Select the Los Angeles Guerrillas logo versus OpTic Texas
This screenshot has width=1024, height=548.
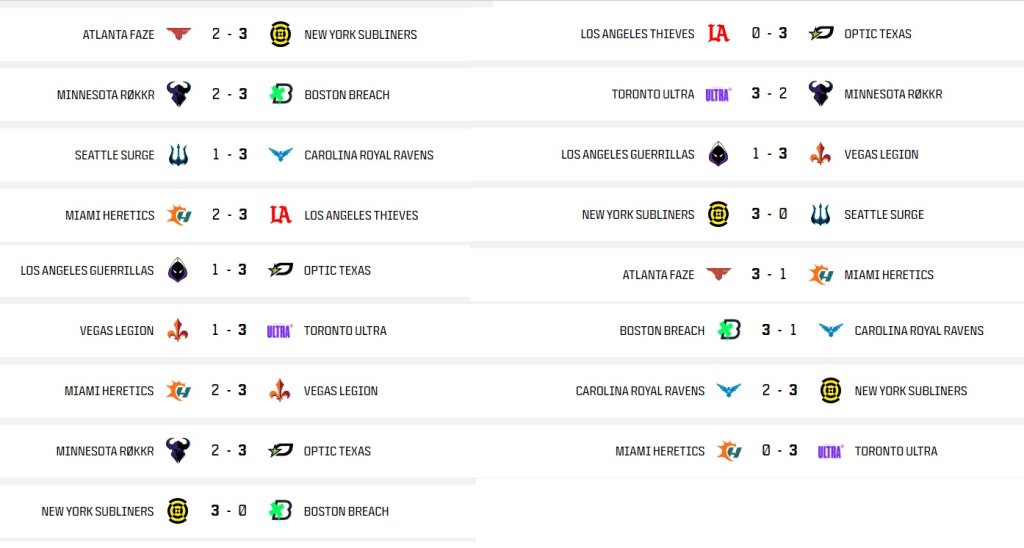[178, 270]
